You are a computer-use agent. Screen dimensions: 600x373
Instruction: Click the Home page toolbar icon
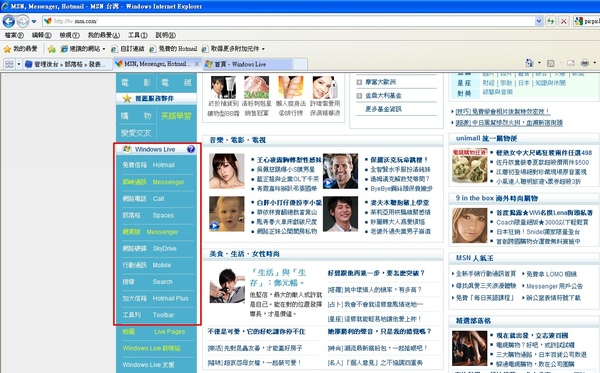[530, 62]
